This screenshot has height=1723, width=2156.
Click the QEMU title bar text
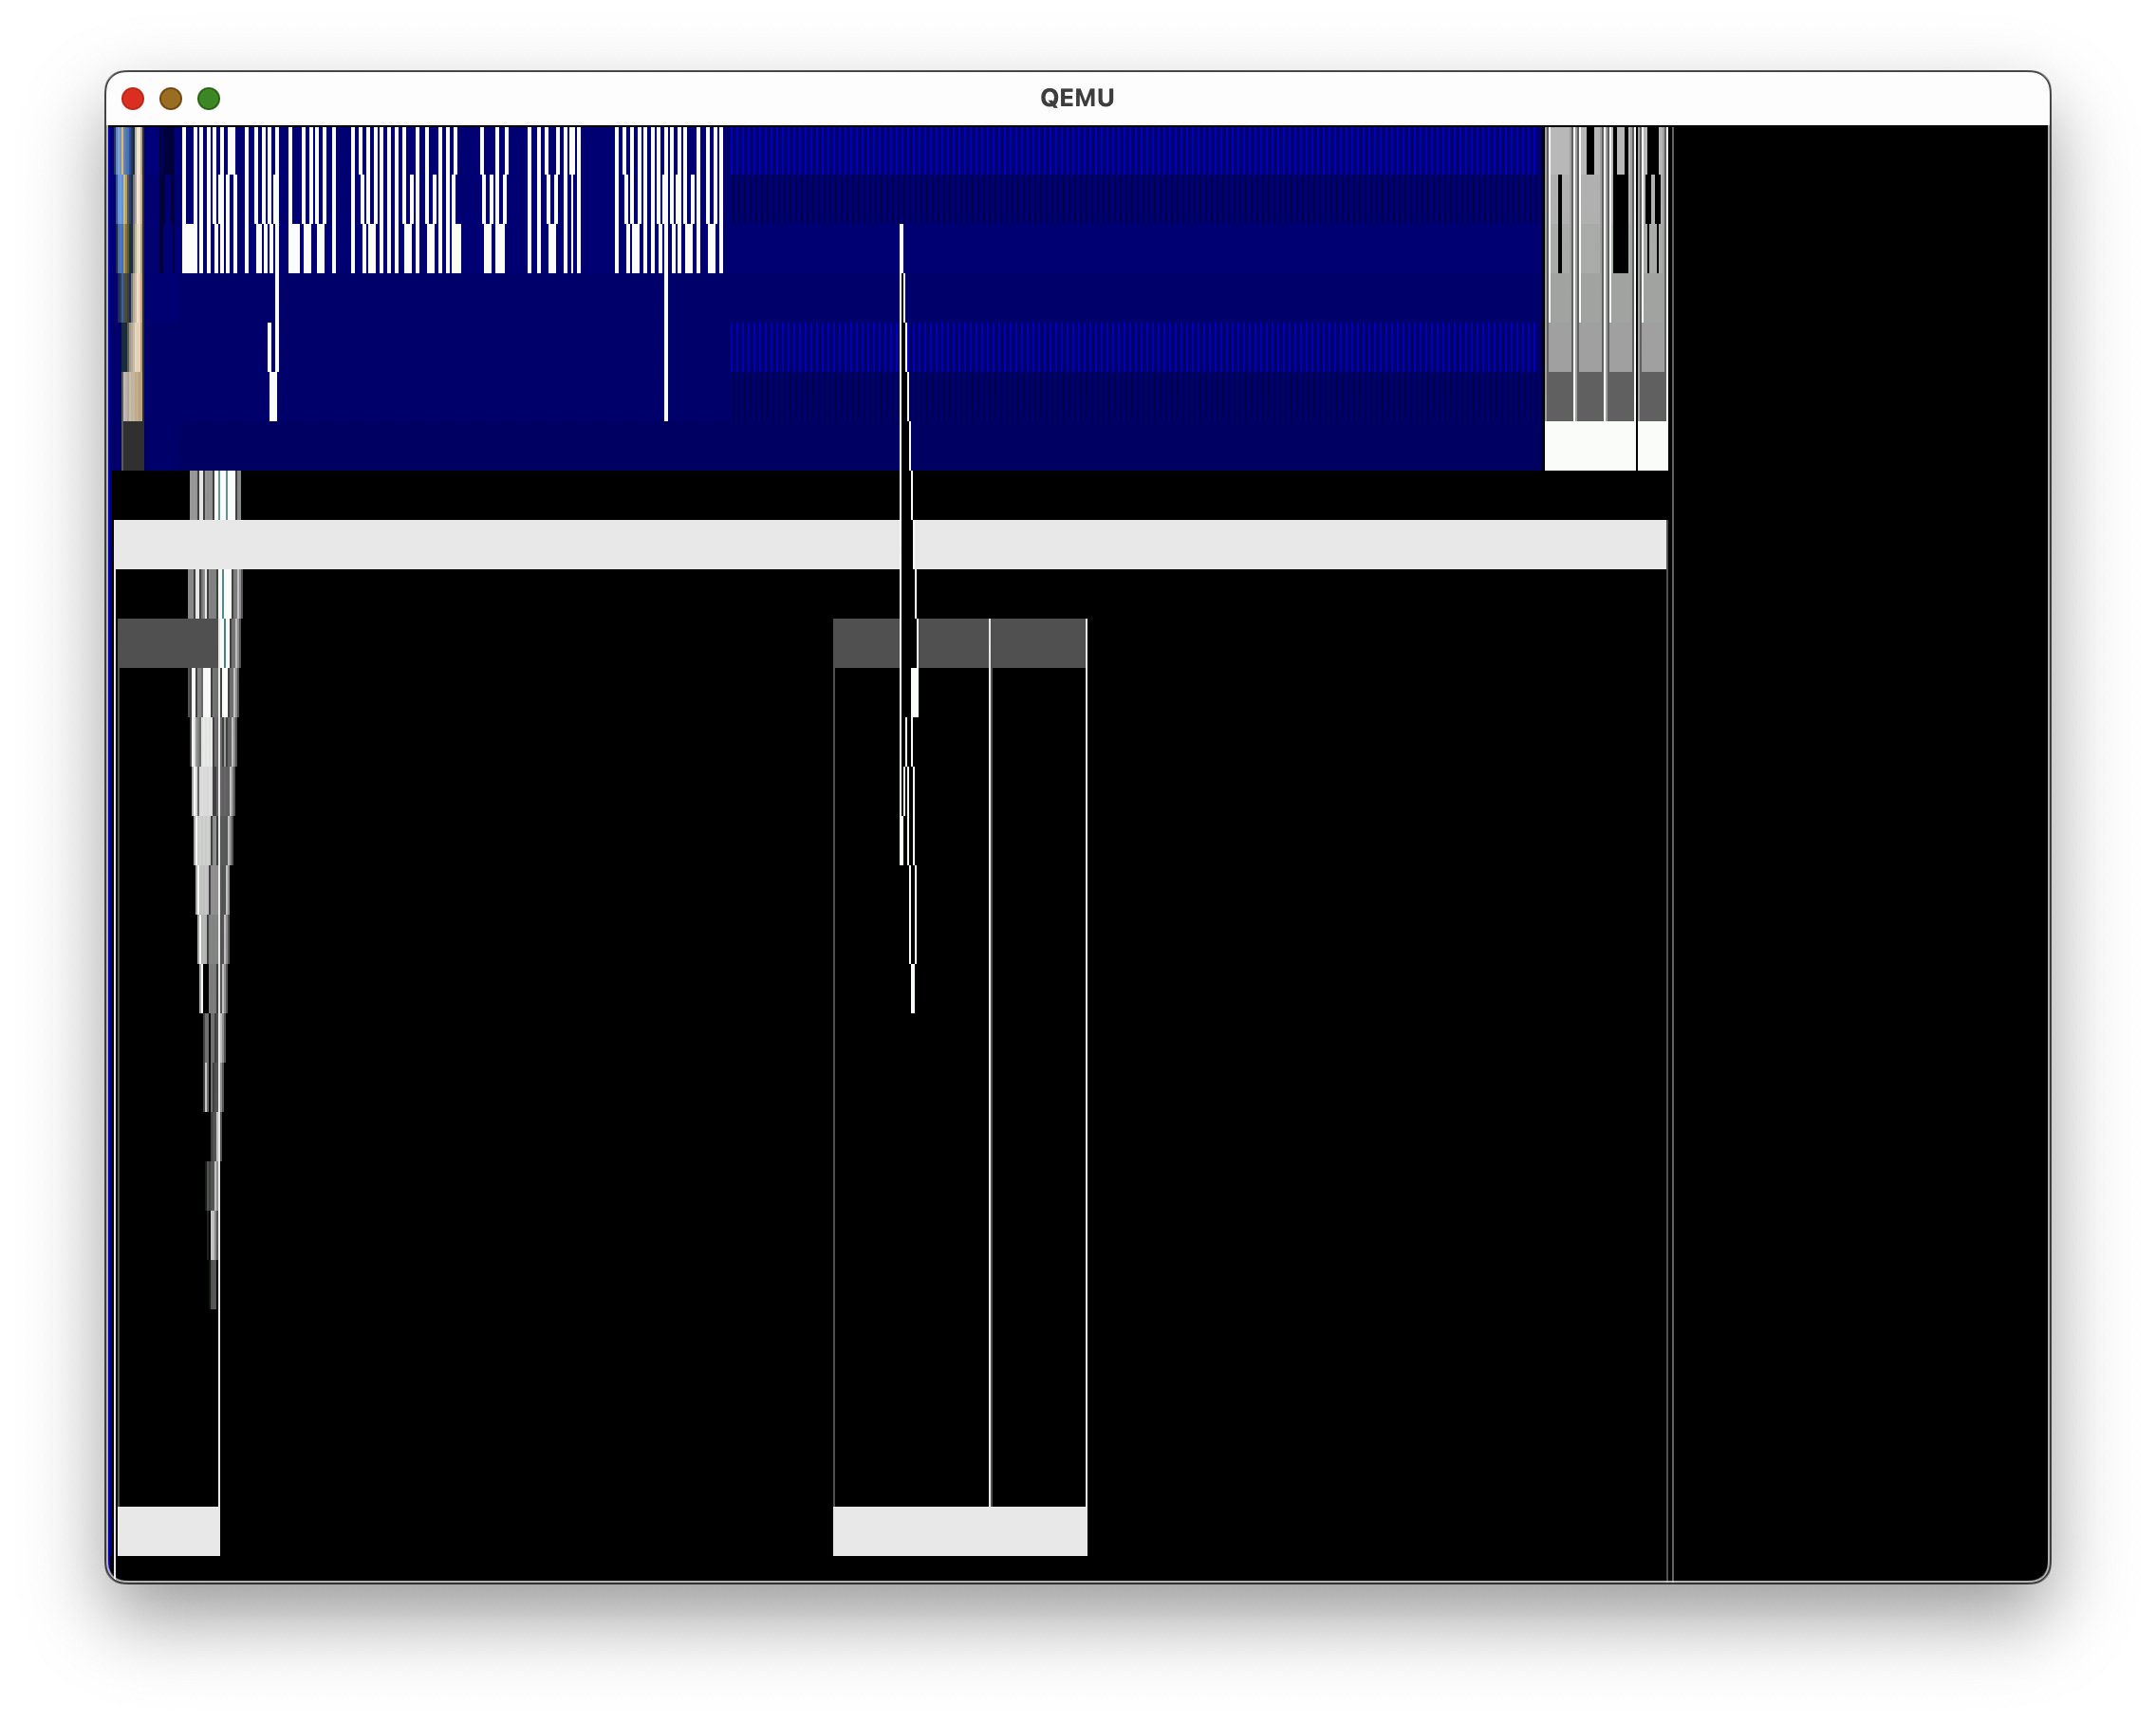[1077, 98]
